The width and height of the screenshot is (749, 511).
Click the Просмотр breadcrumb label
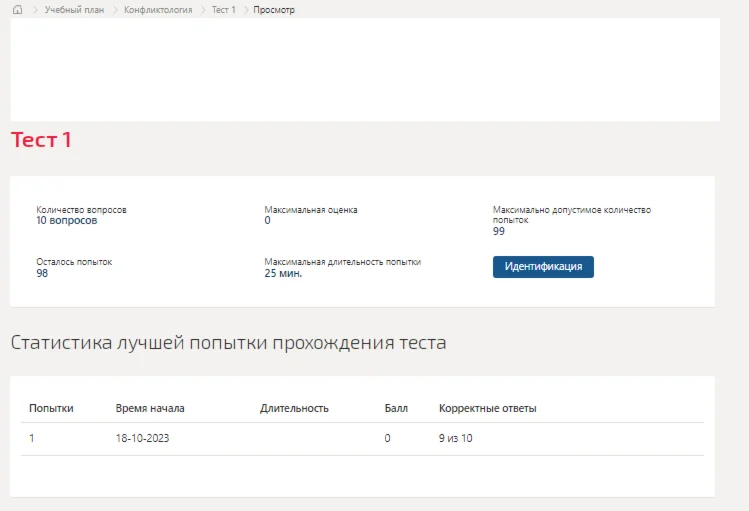[x=274, y=9]
